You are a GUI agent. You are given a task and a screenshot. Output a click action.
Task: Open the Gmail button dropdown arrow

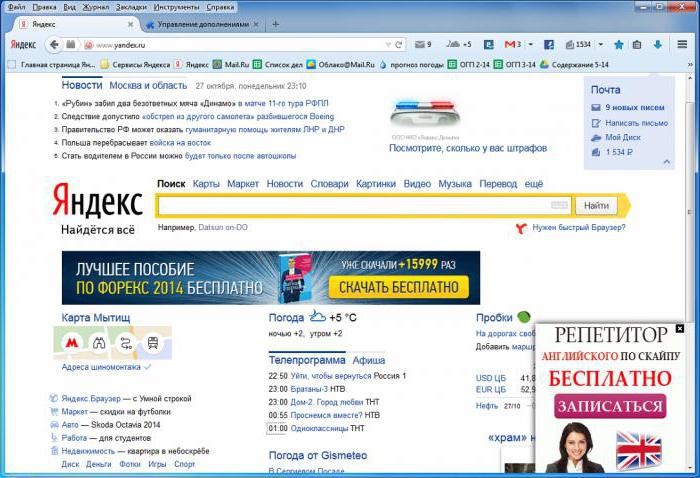pos(530,44)
